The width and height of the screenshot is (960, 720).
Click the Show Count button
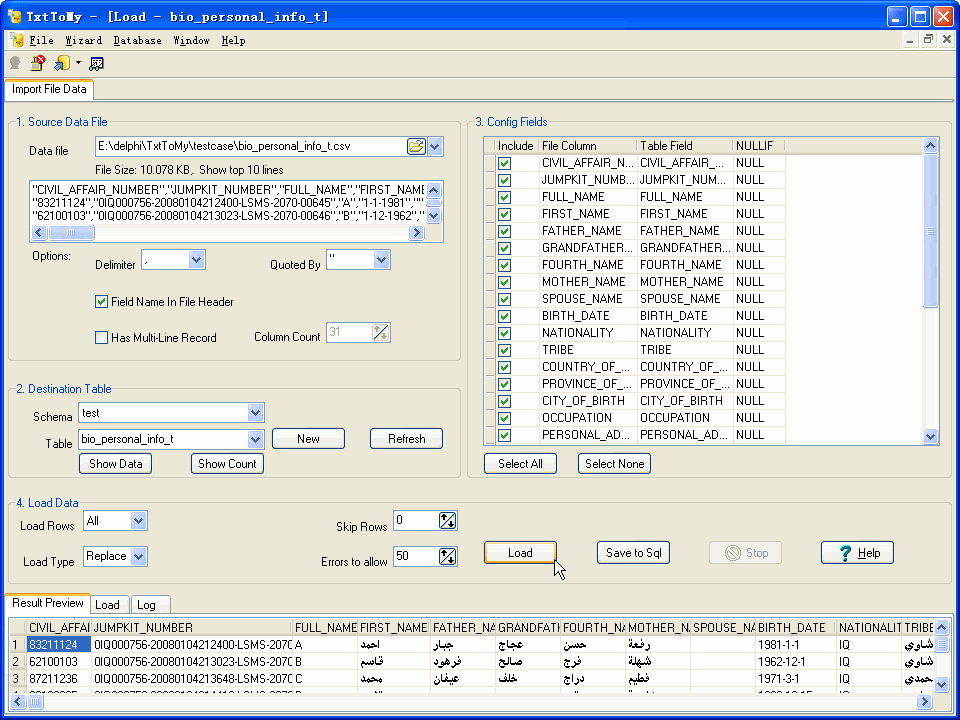click(227, 463)
